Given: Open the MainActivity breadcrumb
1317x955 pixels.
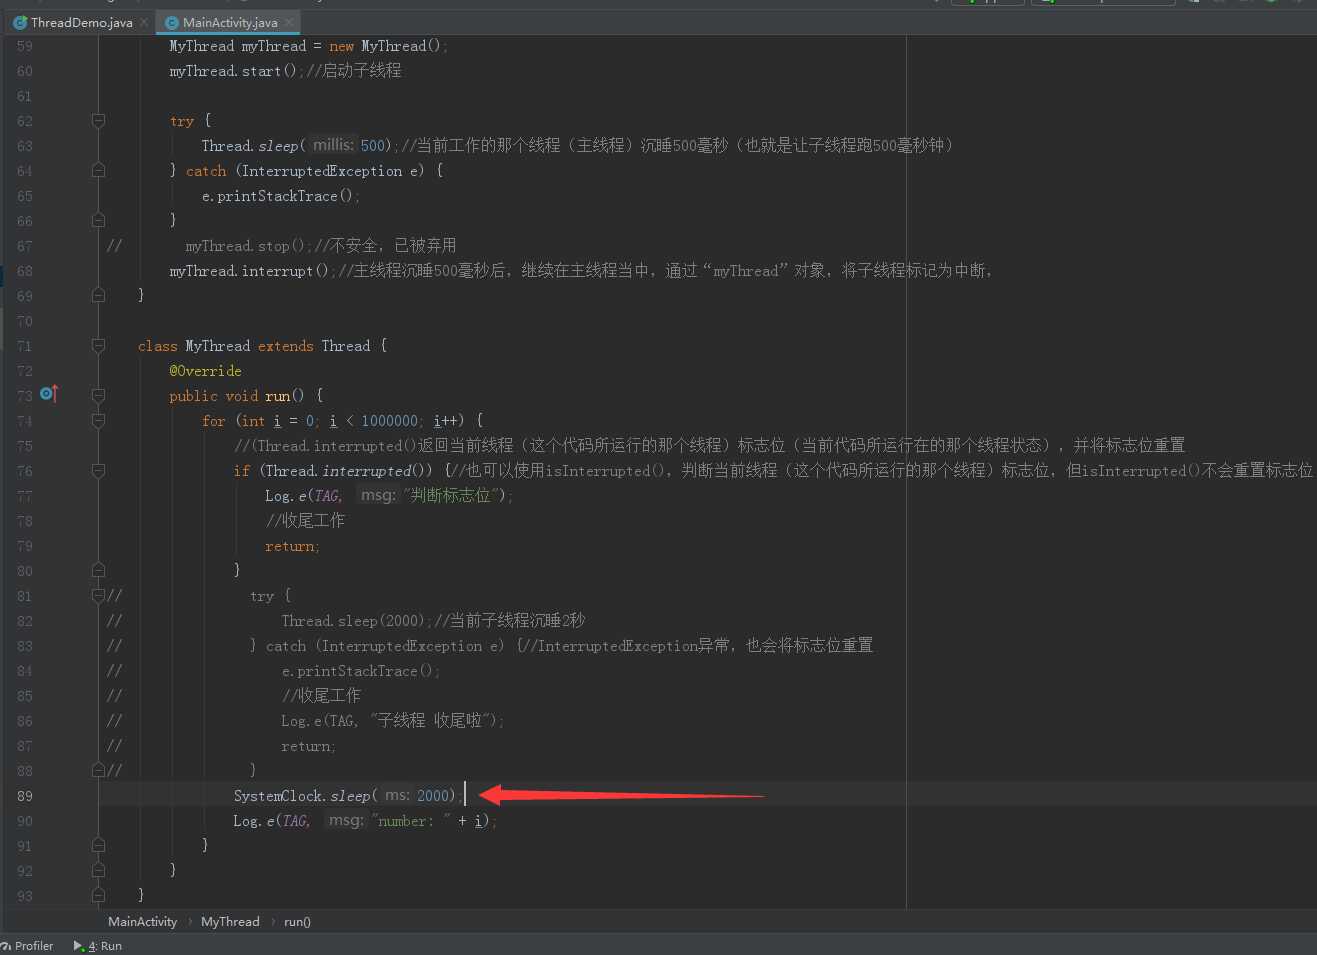Looking at the screenshot, I should [142, 921].
